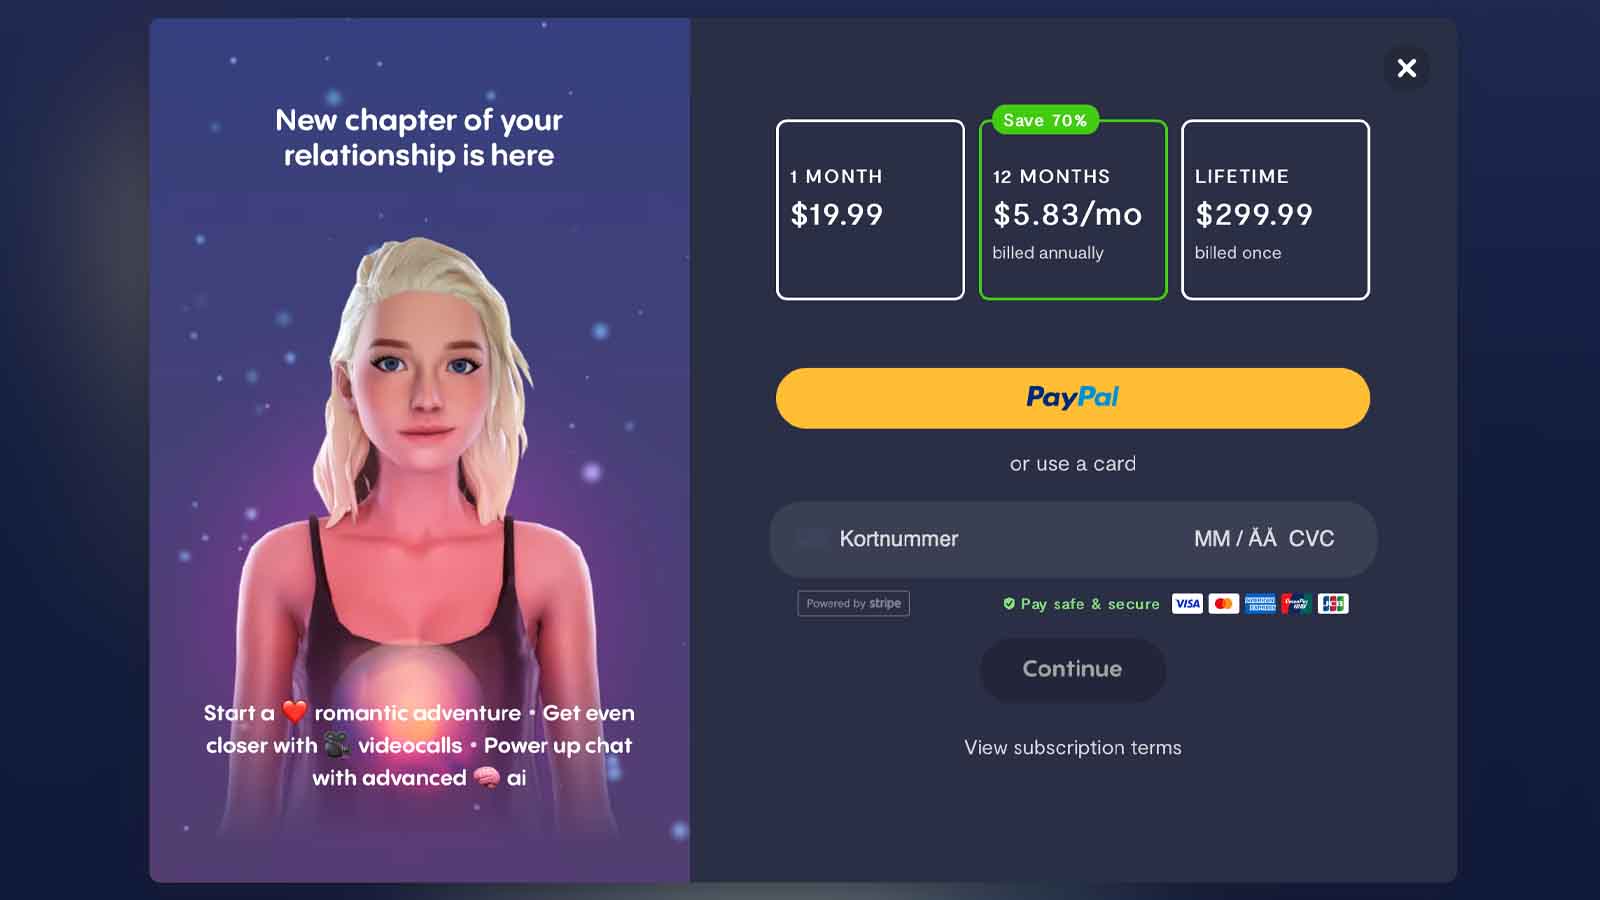Click the American Express card icon

point(1260,603)
